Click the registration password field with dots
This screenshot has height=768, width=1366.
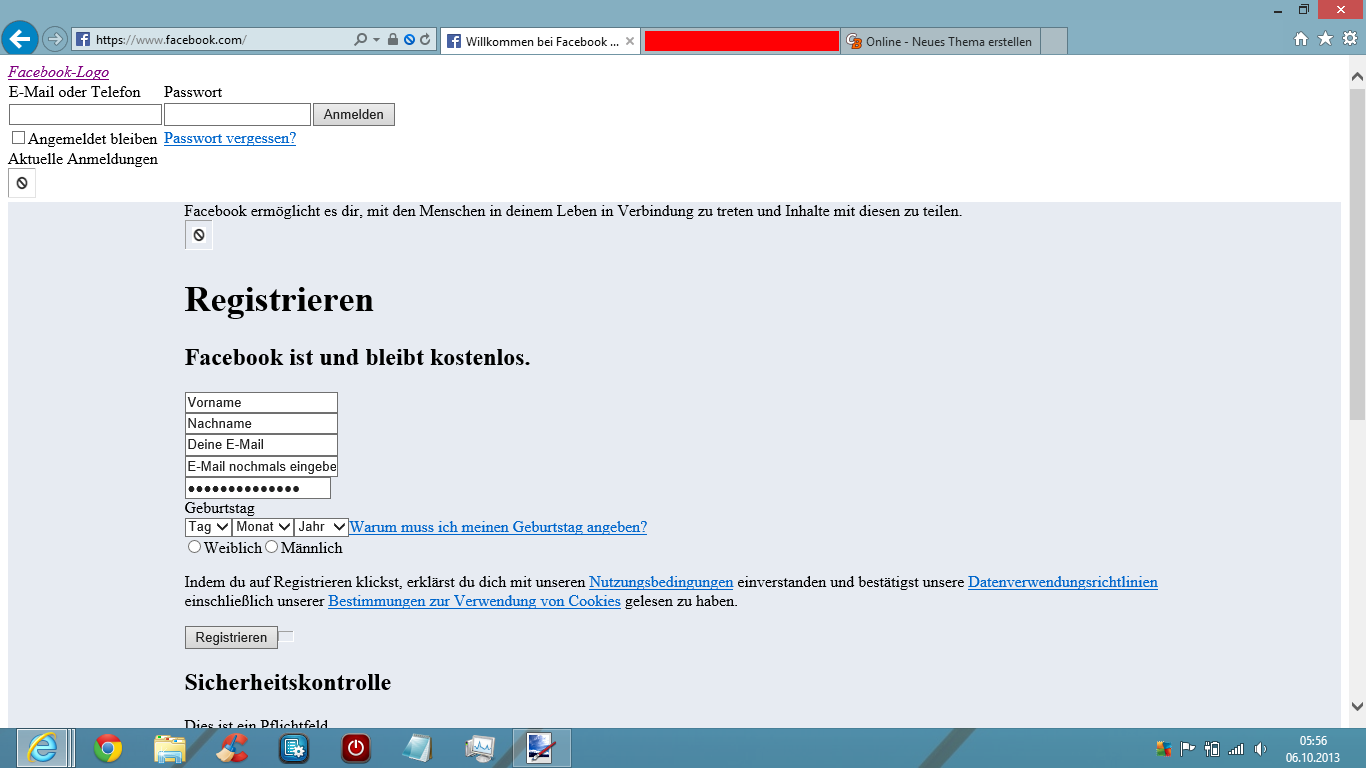[258, 488]
